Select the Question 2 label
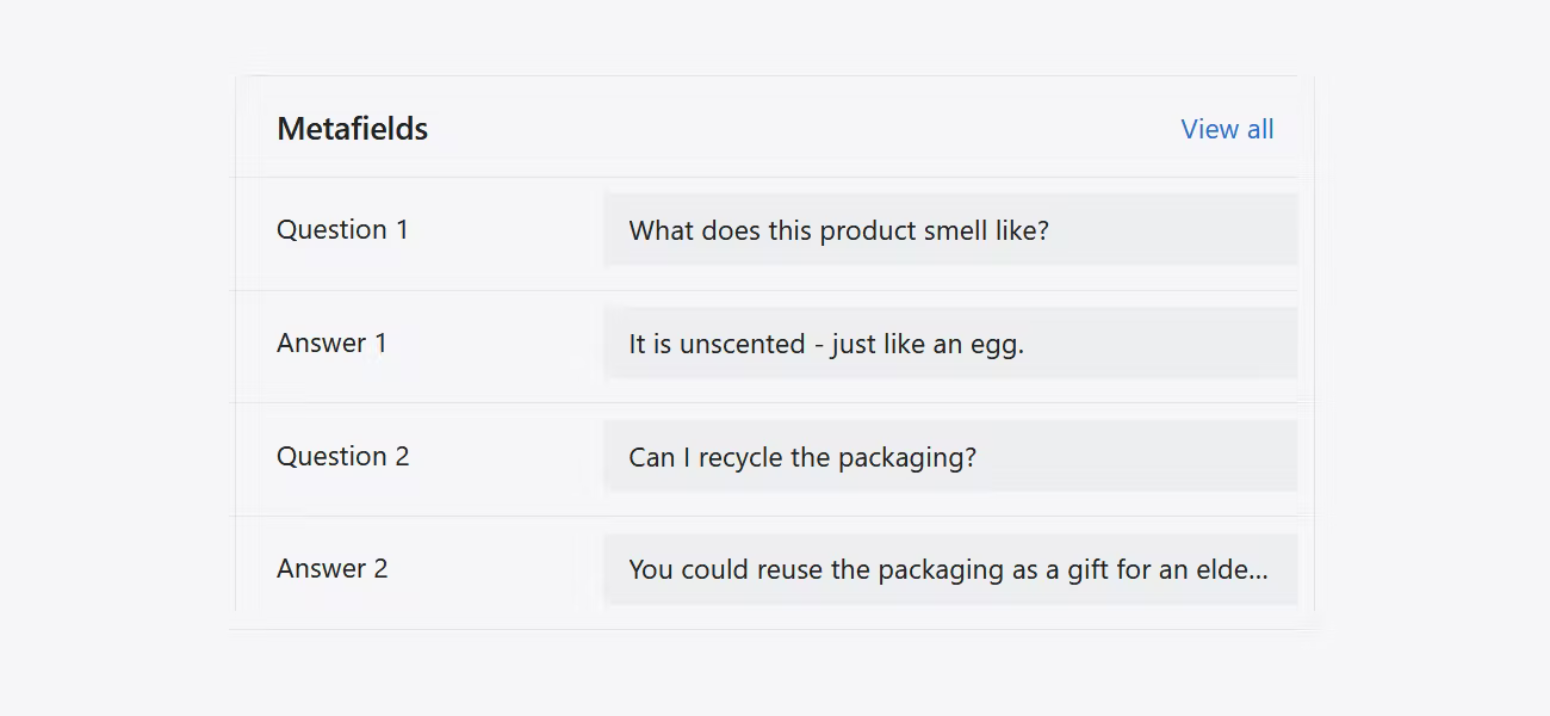Screen dimensions: 1550x716 [x=343, y=456]
